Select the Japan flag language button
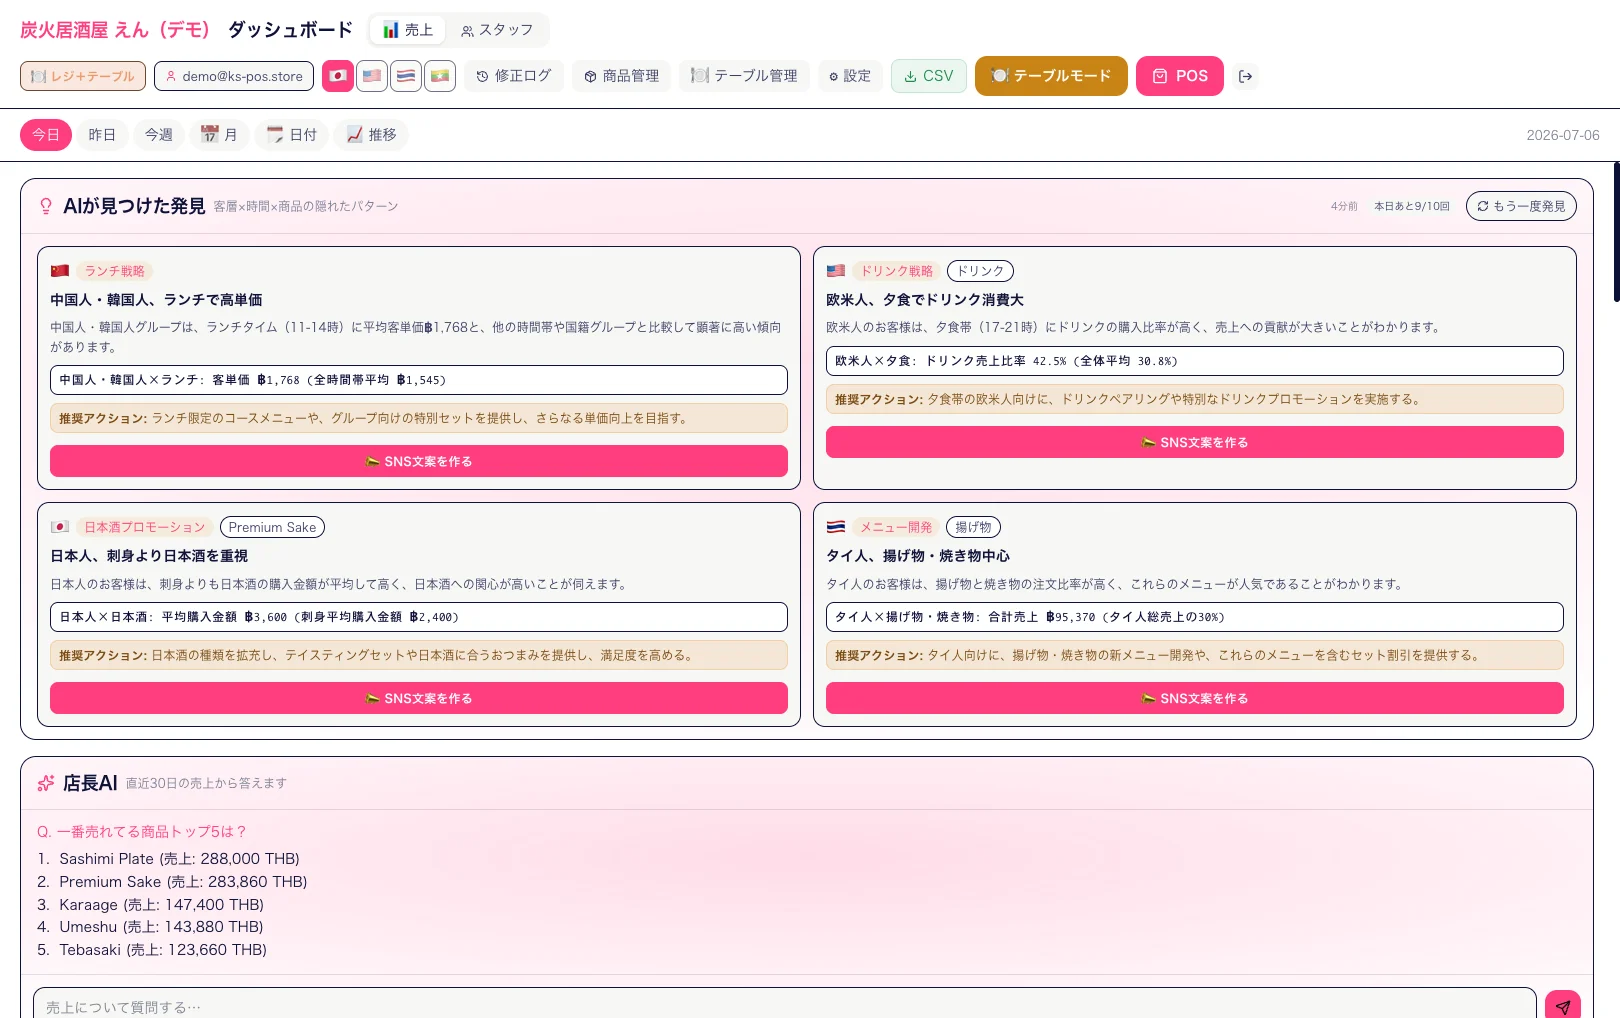Image resolution: width=1620 pixels, height=1018 pixels. pyautogui.click(x=338, y=76)
